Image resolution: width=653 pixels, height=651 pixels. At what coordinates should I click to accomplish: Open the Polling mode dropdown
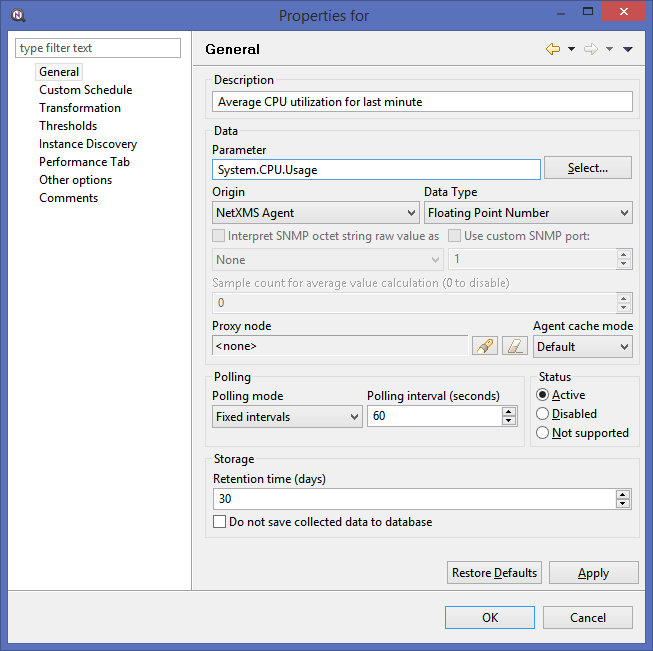tap(287, 417)
